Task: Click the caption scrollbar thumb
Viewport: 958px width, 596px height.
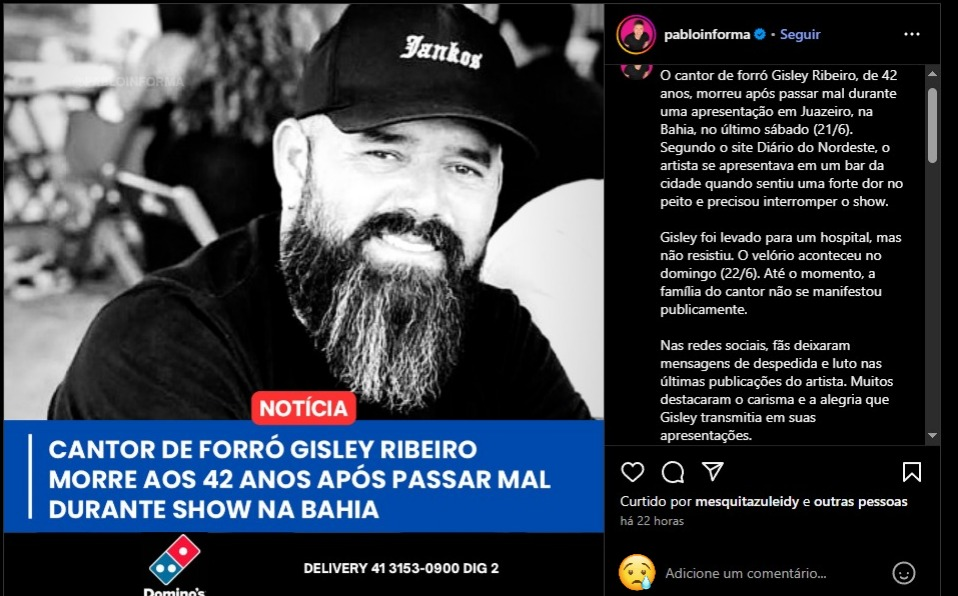Action: 932,125
